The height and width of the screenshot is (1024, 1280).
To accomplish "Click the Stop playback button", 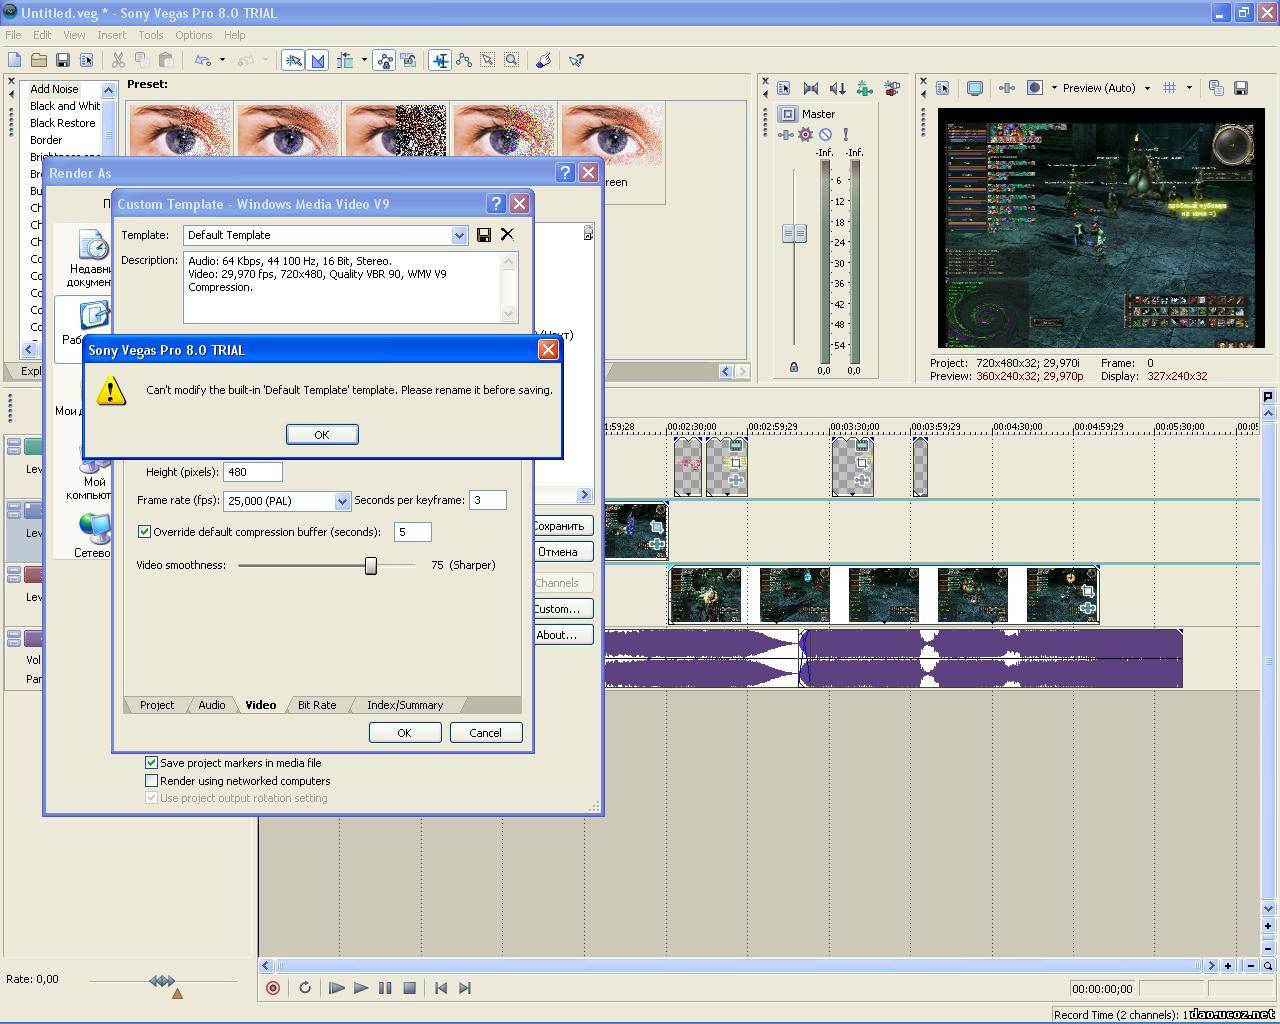I will (x=409, y=988).
